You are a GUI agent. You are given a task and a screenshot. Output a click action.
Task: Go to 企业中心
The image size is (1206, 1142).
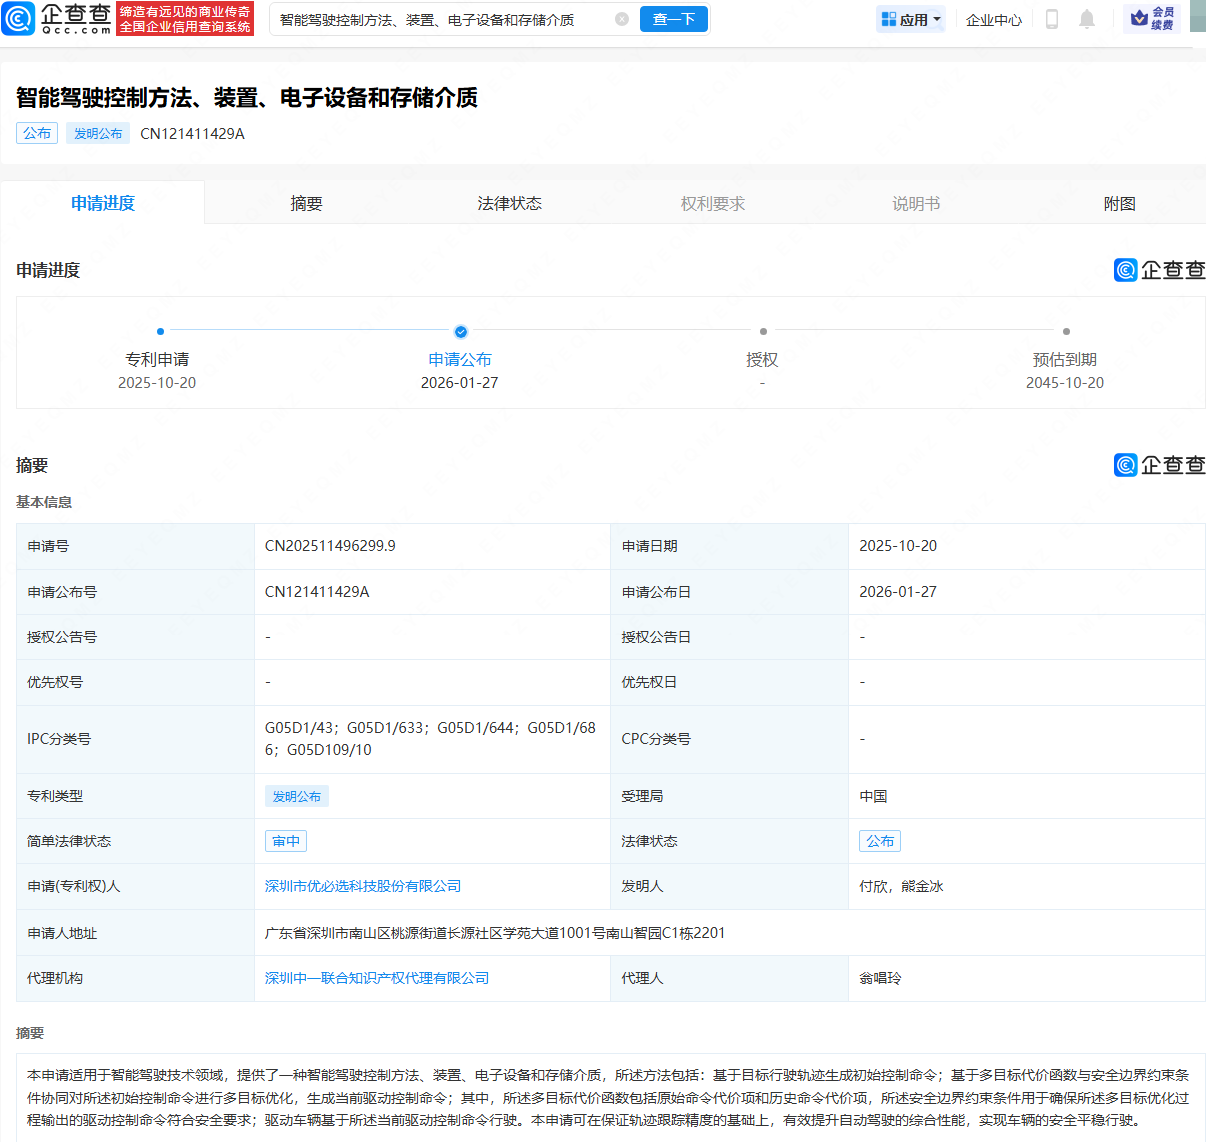click(993, 19)
